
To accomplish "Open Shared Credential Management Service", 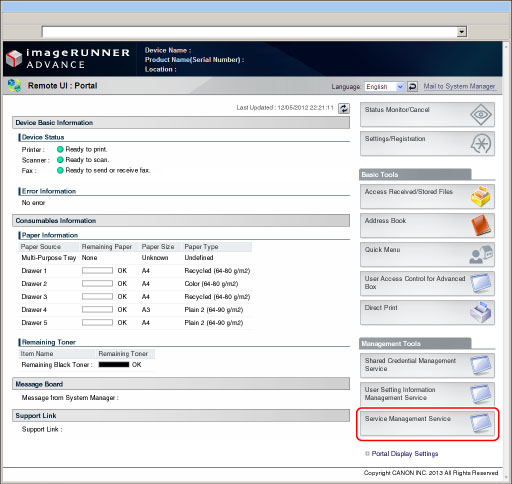I will pos(427,365).
